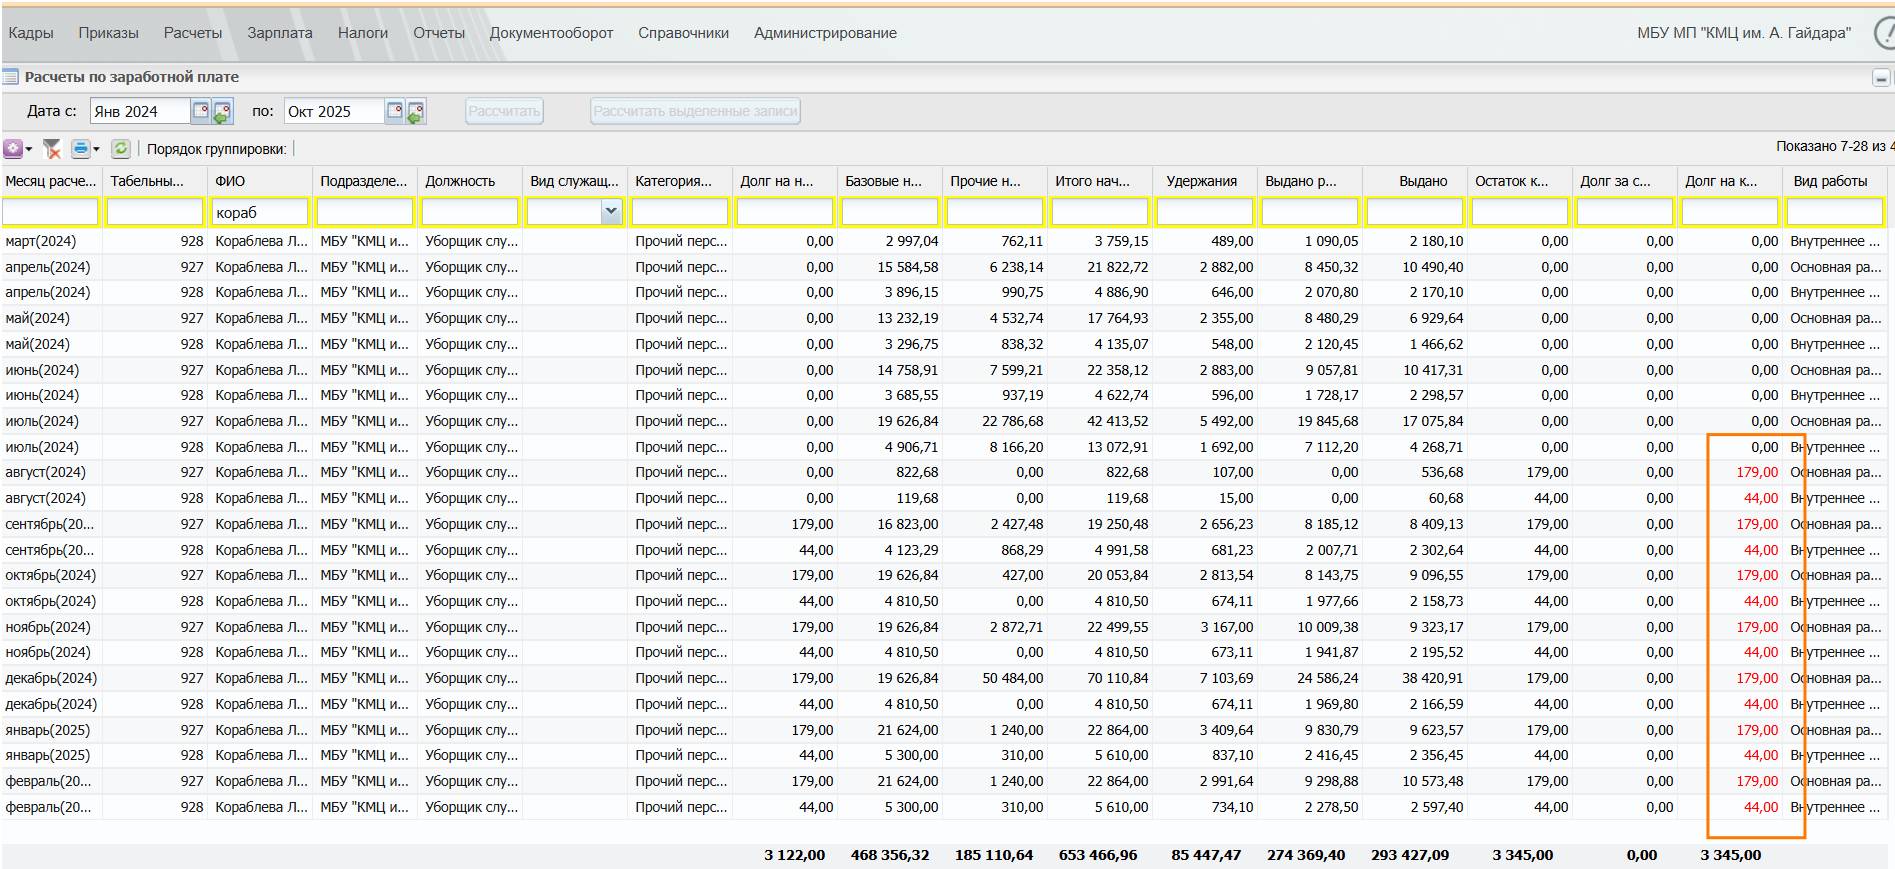Open the print options dropdown arrow
The width and height of the screenshot is (1895, 869).
tap(97, 150)
